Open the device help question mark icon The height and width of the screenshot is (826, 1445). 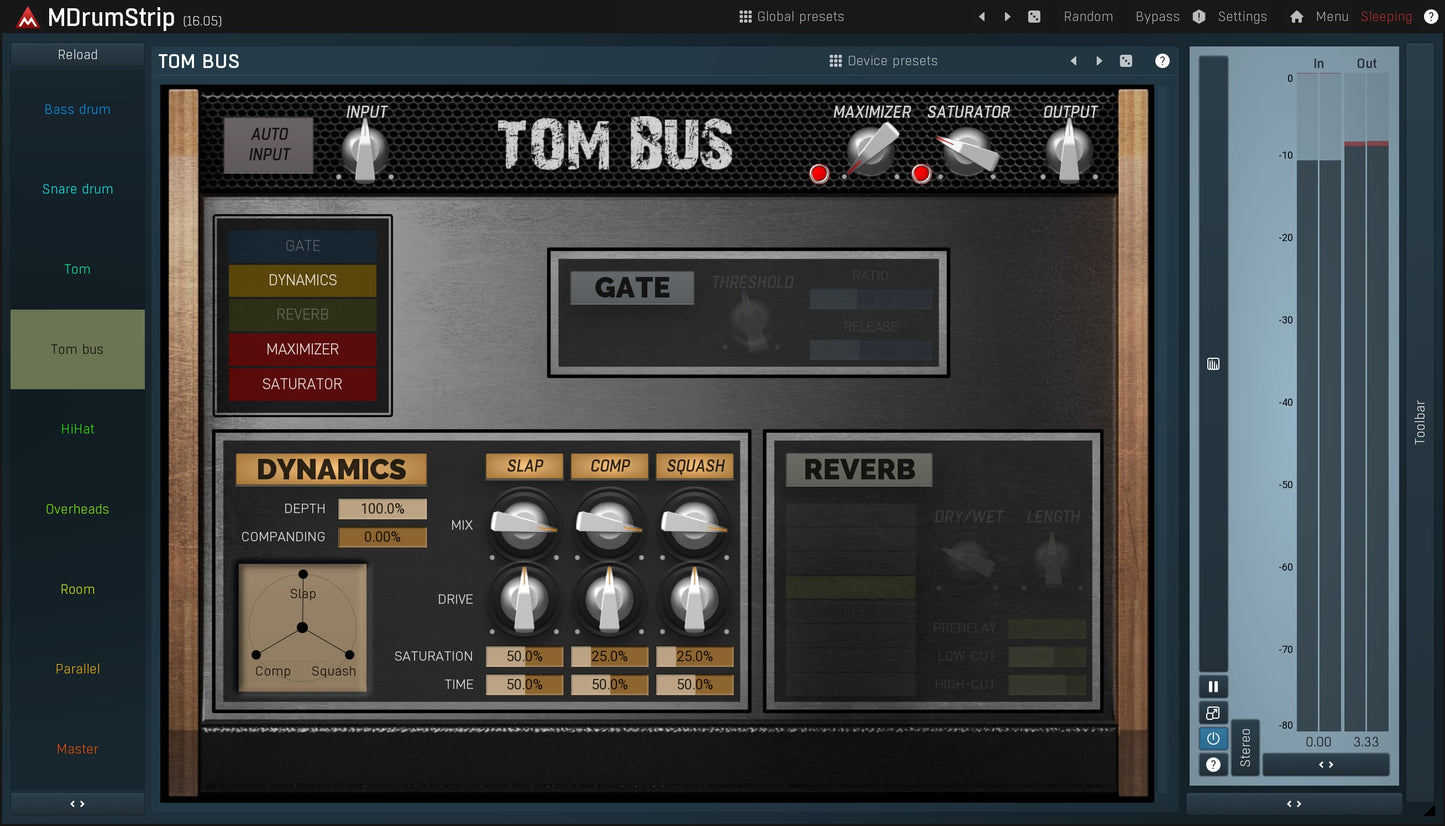click(1162, 61)
